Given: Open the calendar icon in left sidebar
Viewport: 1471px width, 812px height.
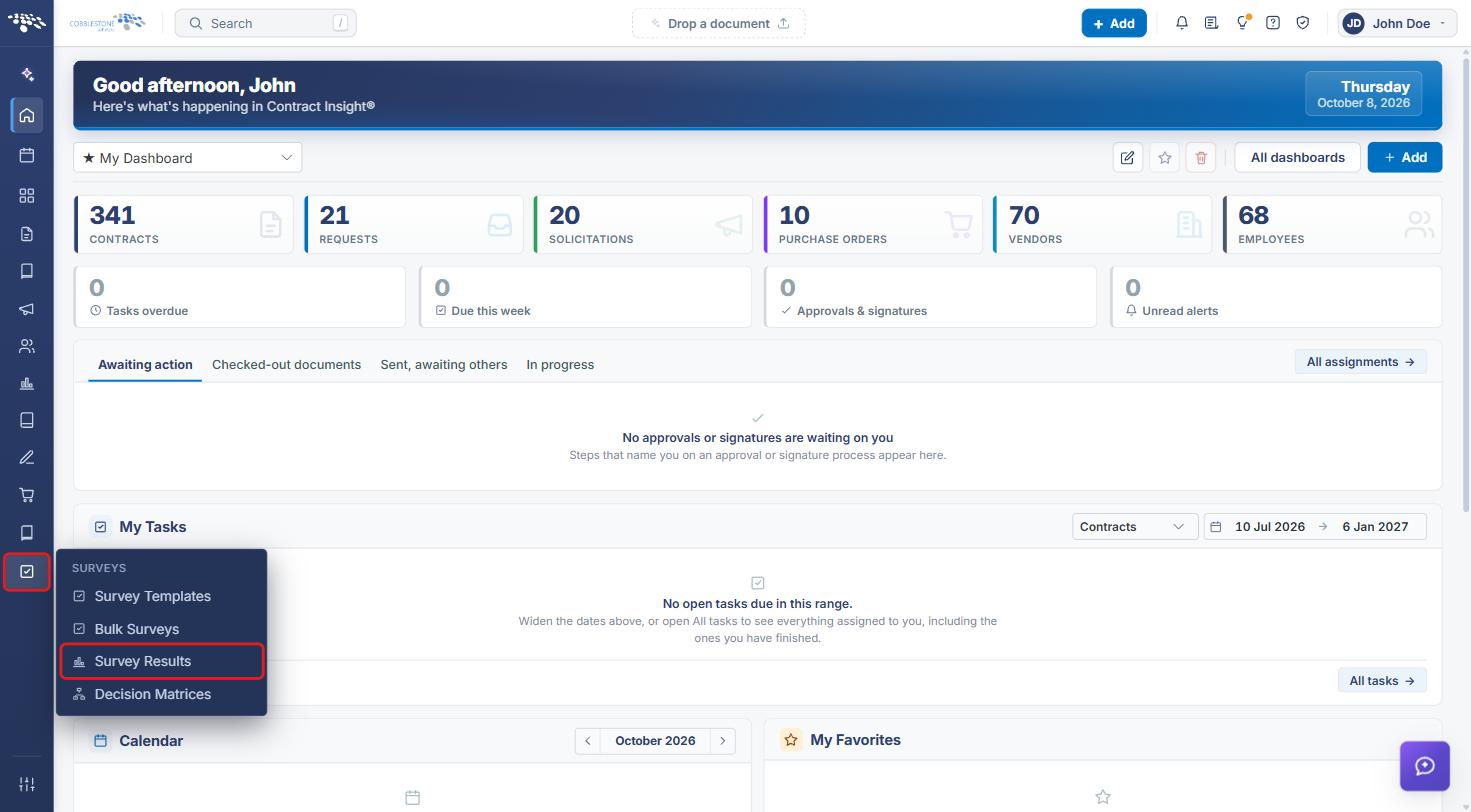Looking at the screenshot, I should click(27, 155).
